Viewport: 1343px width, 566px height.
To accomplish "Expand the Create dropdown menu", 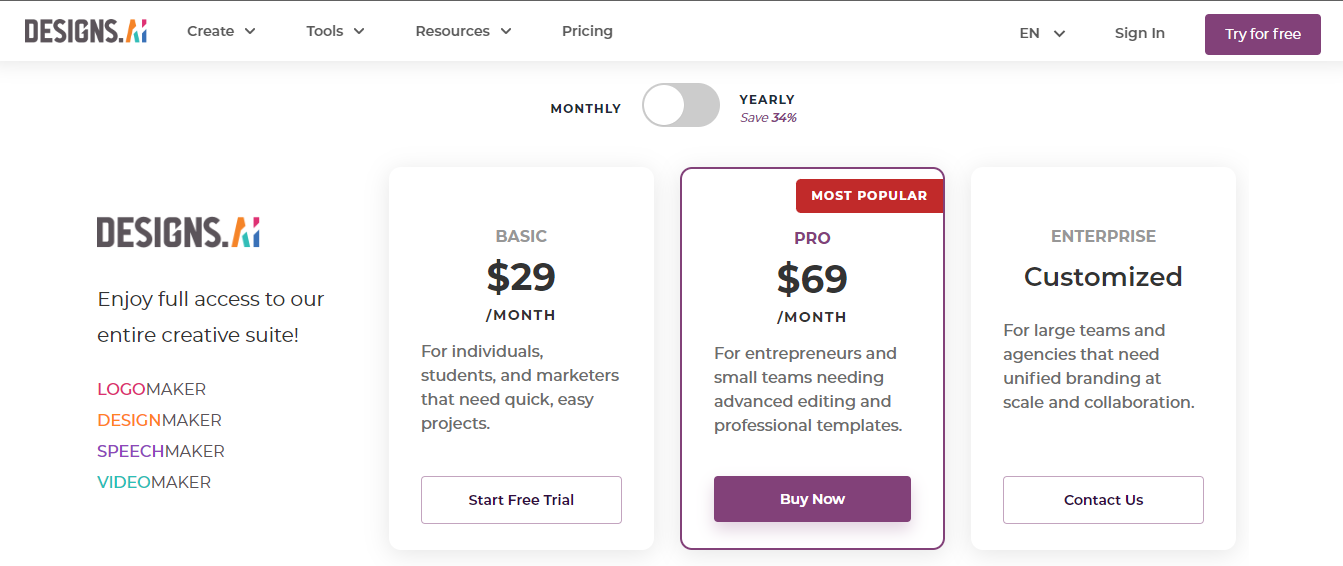I will pos(221,31).
